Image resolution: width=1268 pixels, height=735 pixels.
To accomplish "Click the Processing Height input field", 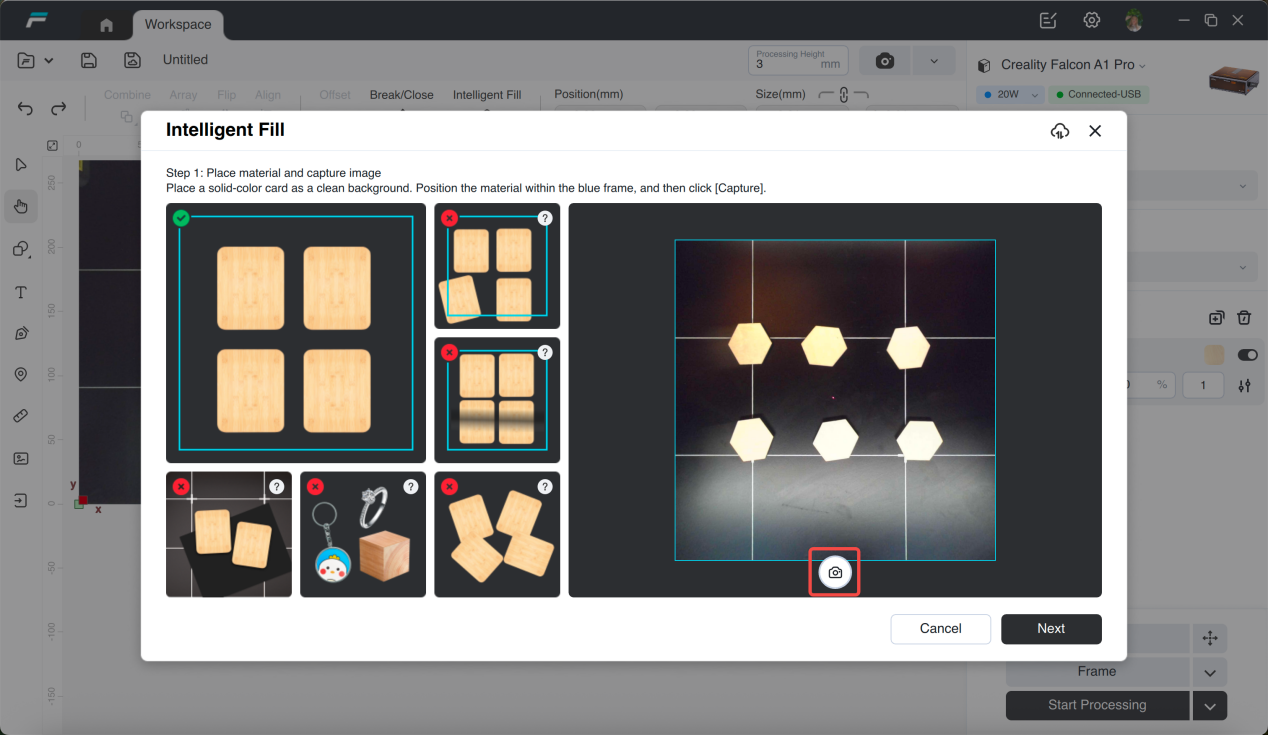I will point(798,61).
